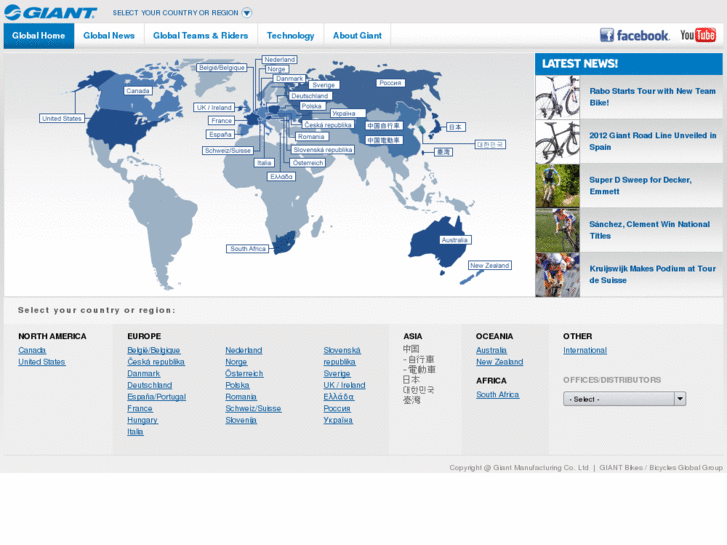Choose Danmark link in Europe list
This screenshot has width=727, height=545.
click(x=144, y=373)
